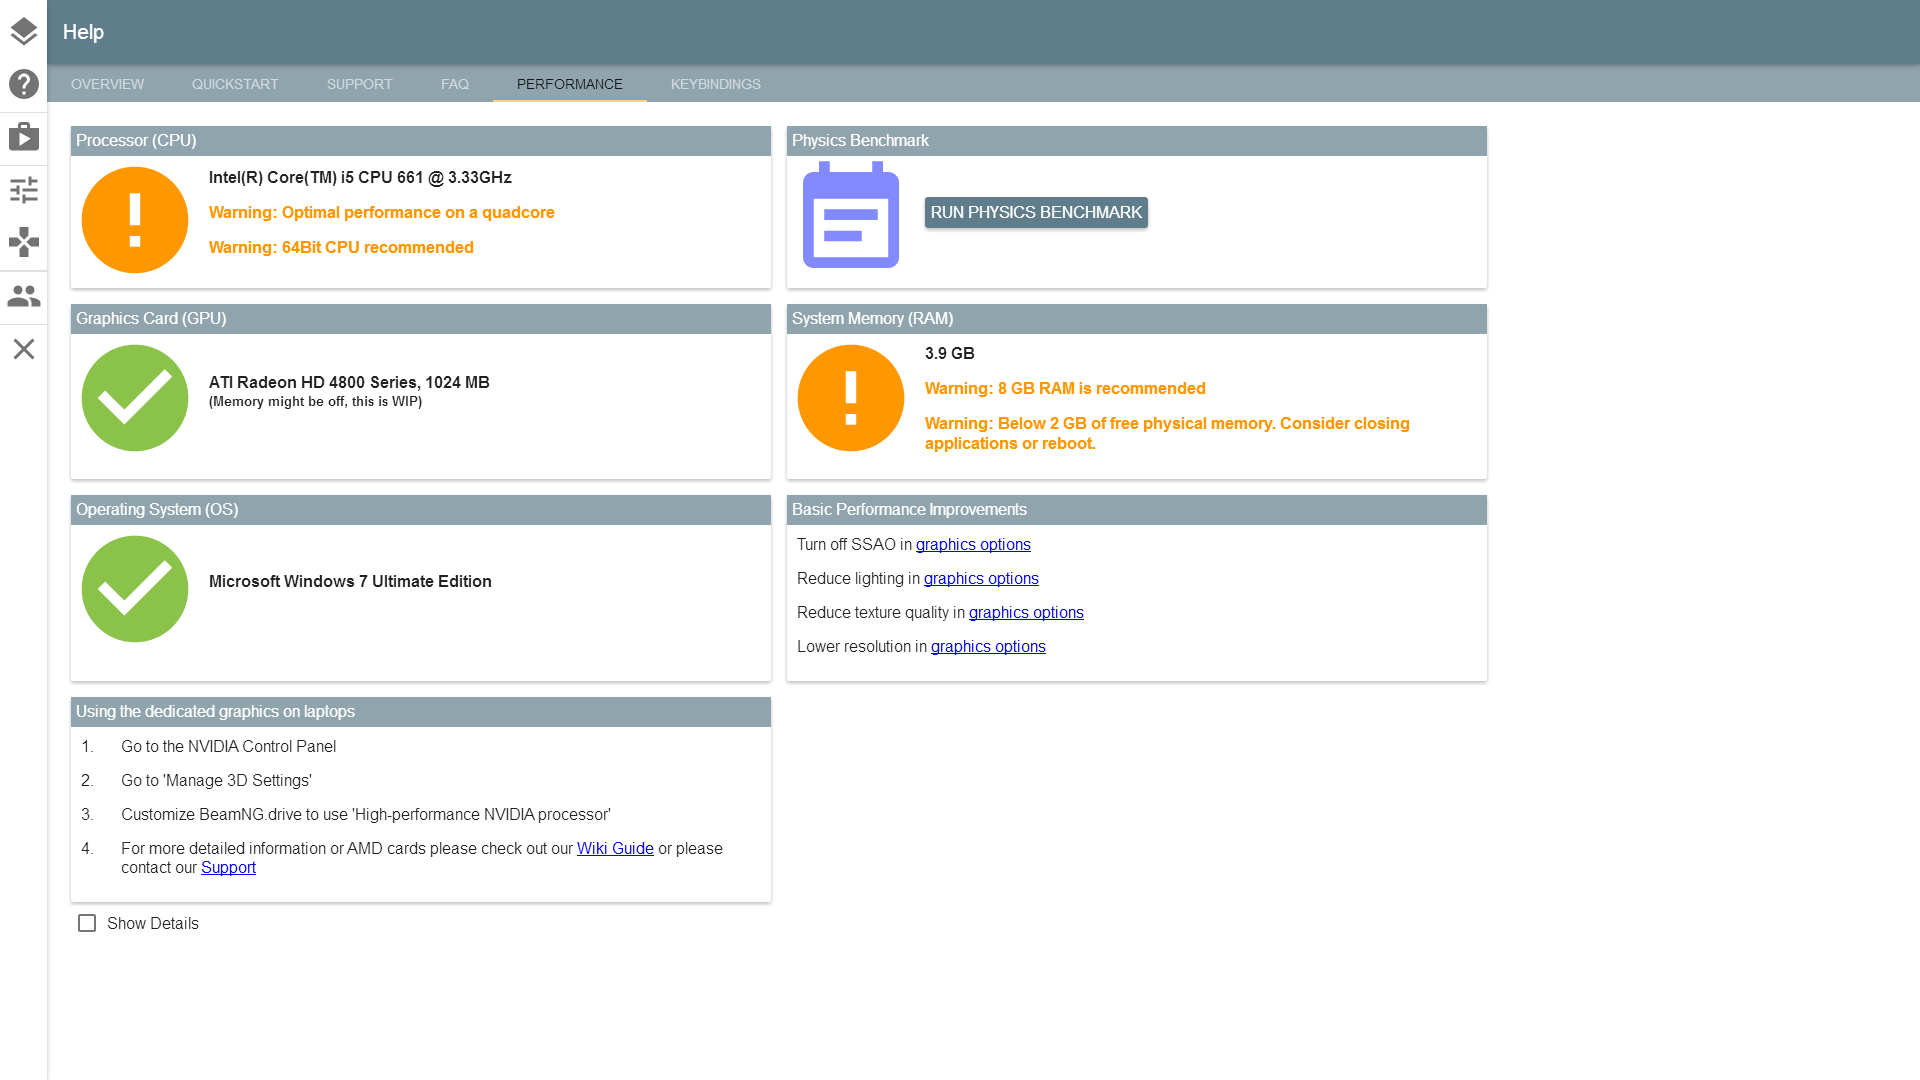This screenshot has height=1080, width=1920.
Task: Open the gamepad controls icon
Action: tap(23, 242)
